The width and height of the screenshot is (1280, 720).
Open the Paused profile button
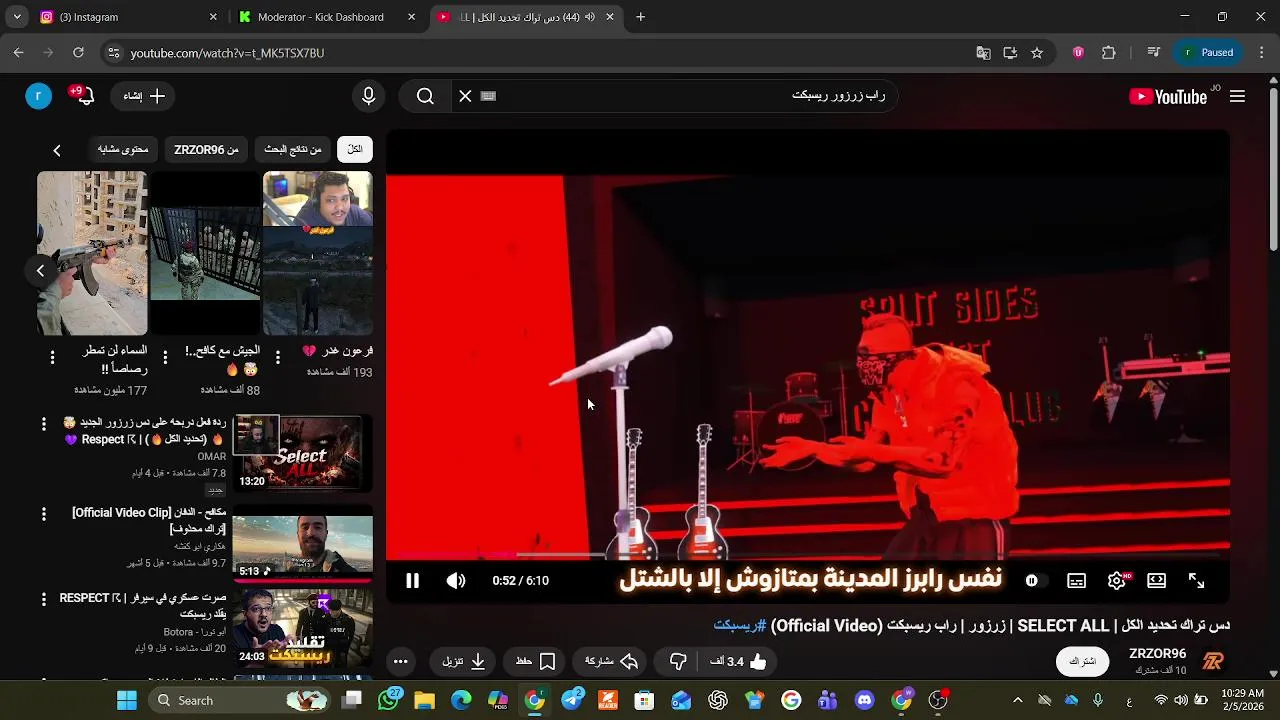[x=1207, y=53]
